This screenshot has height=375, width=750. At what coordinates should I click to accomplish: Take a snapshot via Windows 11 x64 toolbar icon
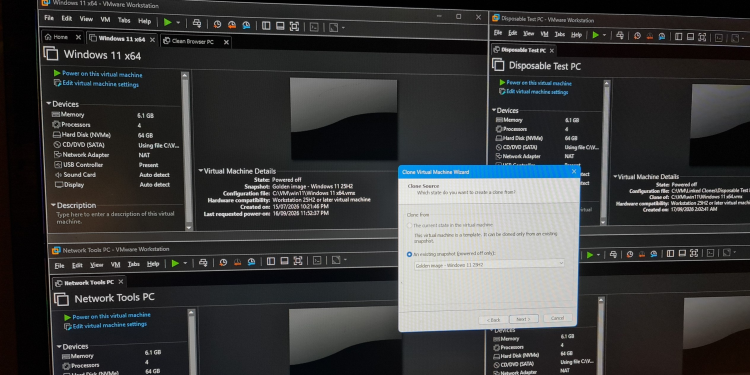point(218,24)
